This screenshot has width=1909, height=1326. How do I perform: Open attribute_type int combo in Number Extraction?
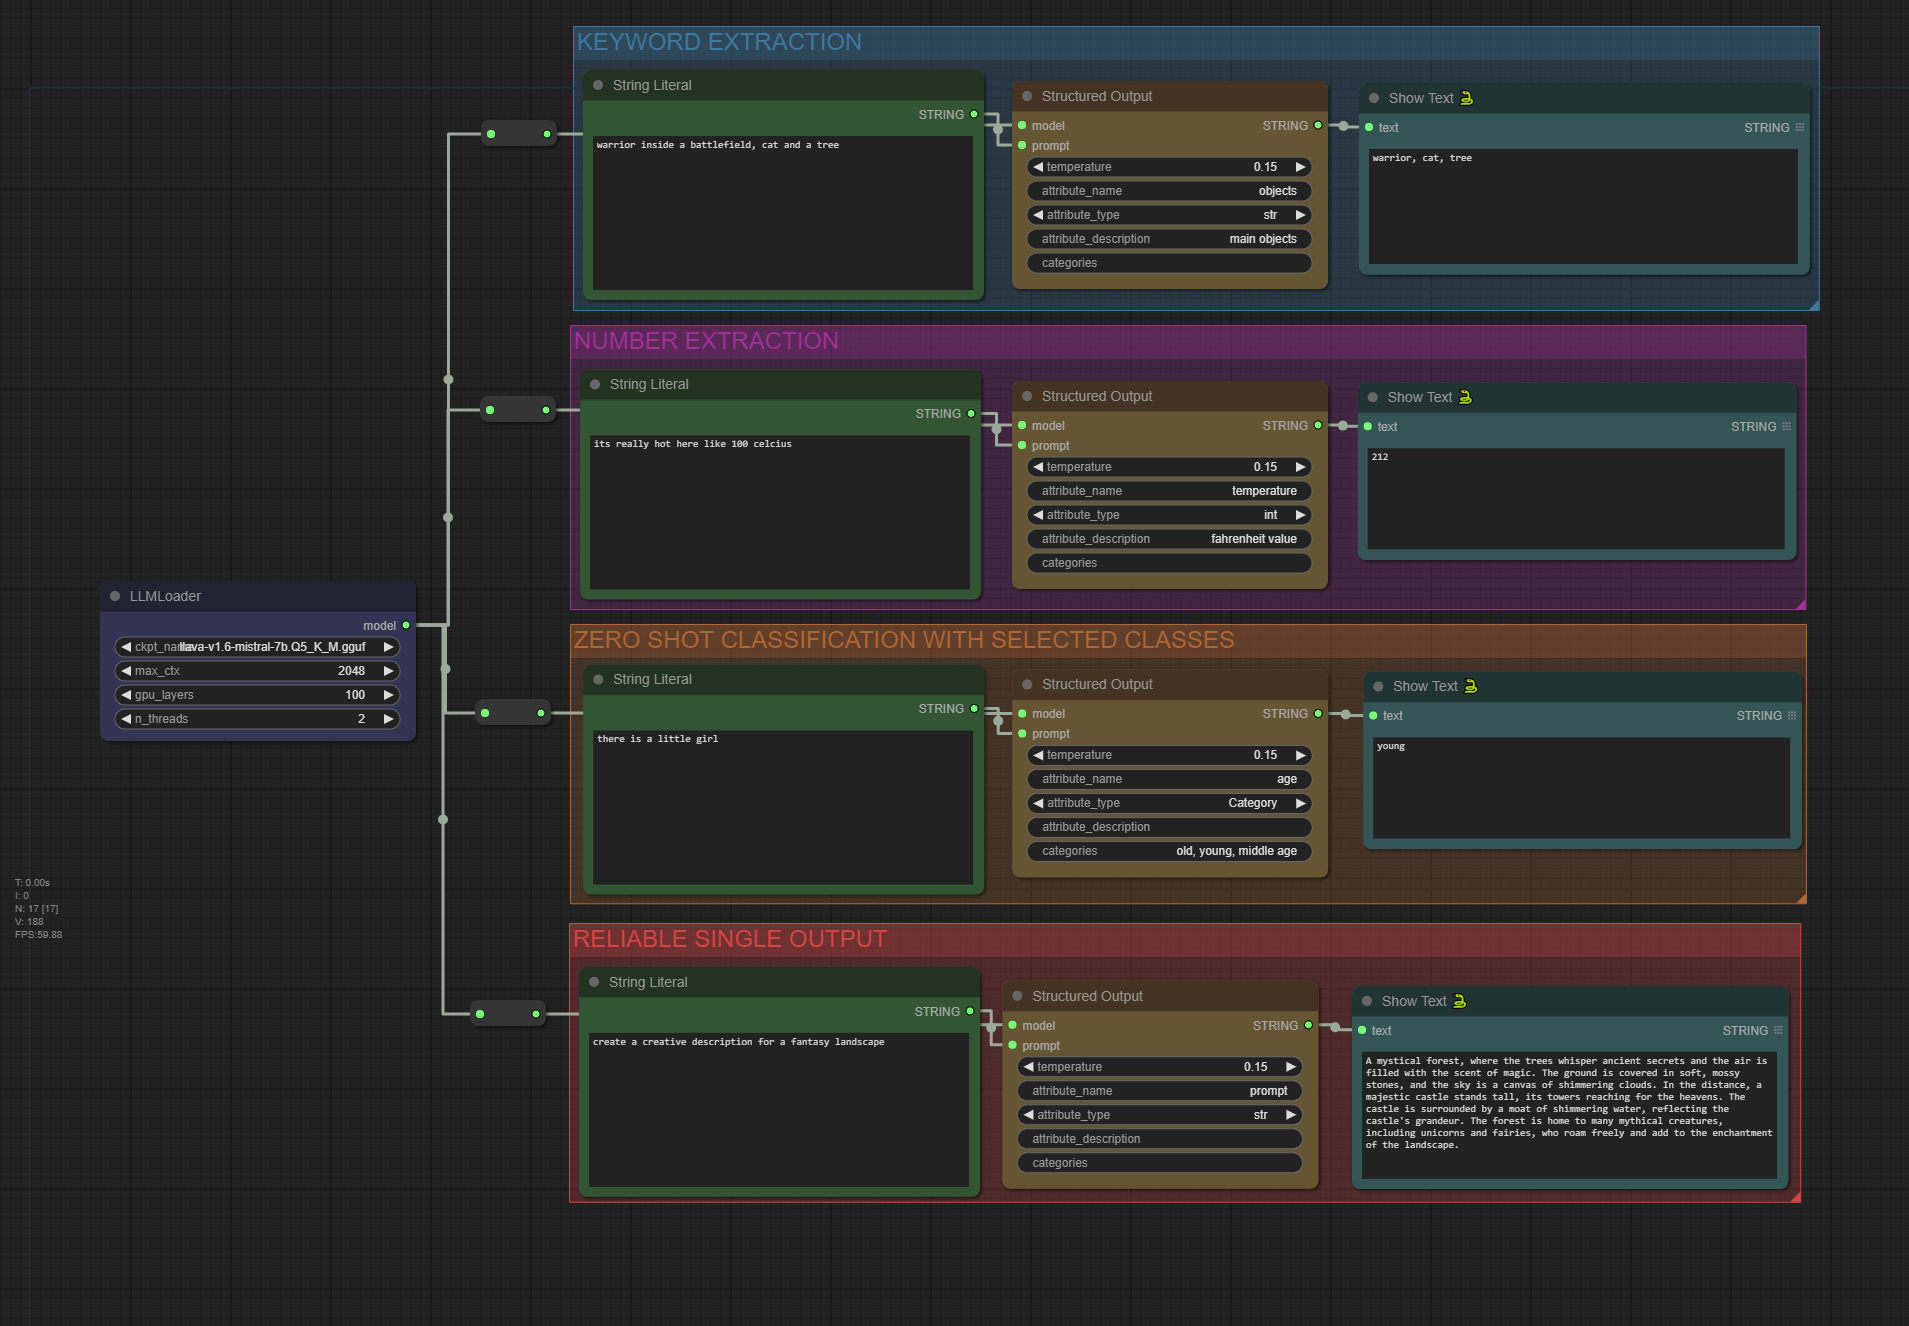point(1169,515)
